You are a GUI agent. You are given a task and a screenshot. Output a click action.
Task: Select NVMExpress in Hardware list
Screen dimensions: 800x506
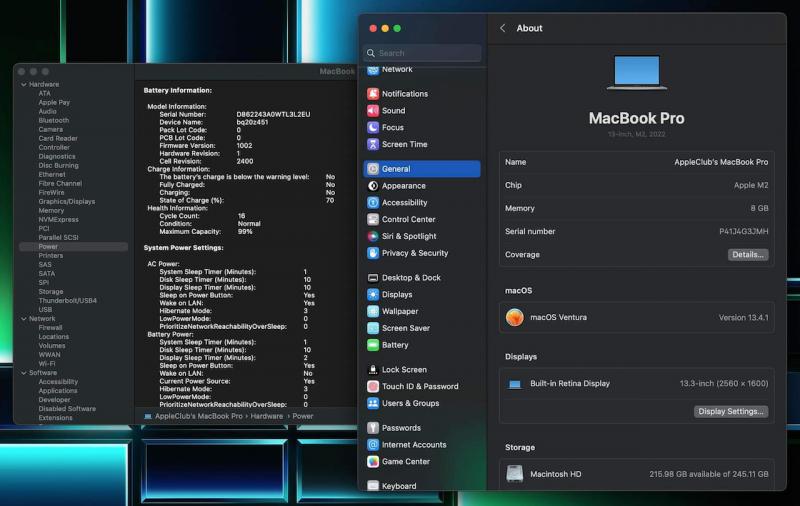coord(59,219)
